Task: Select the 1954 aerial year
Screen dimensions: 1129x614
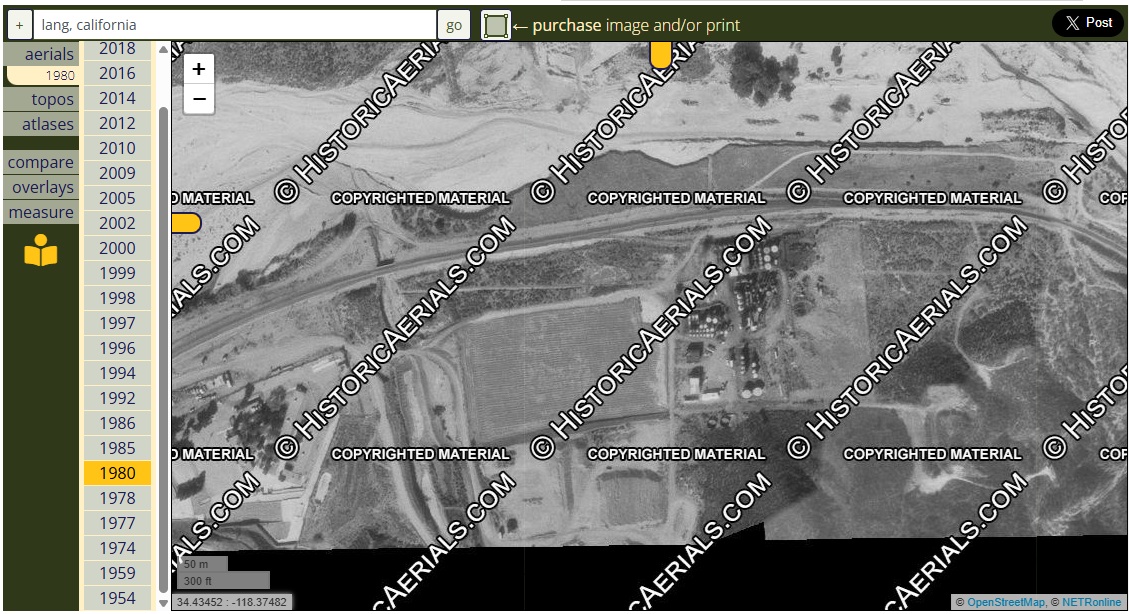Action: (117, 598)
